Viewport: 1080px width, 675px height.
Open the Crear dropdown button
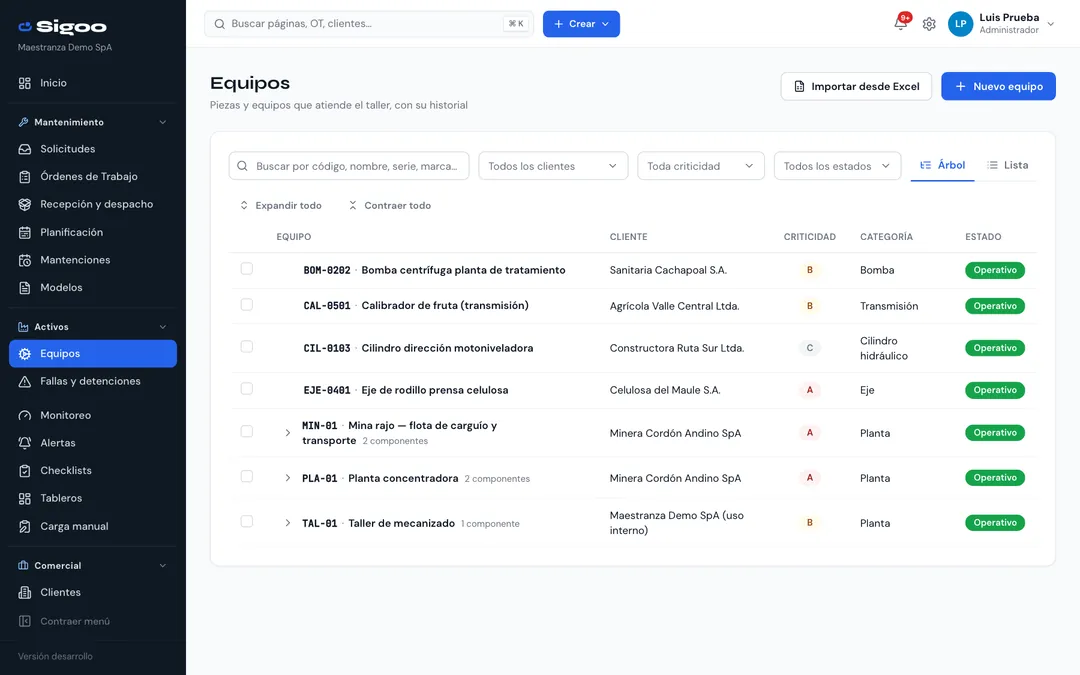point(581,24)
